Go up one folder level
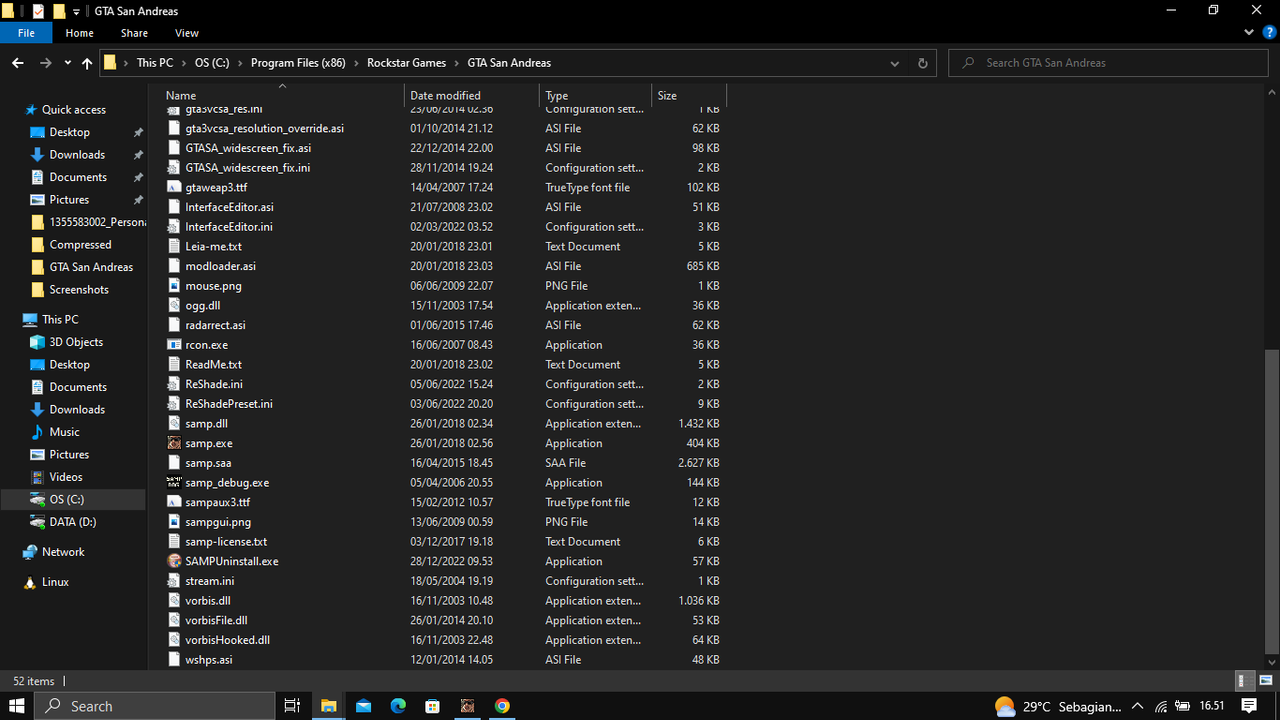 pos(87,63)
